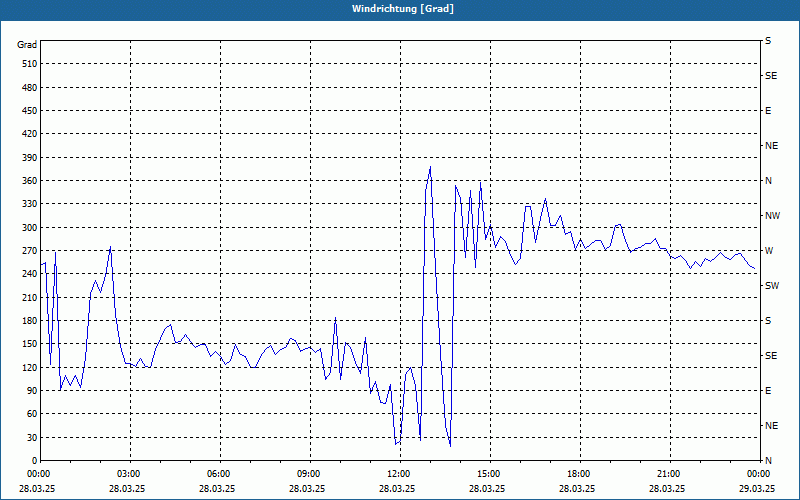Click the SW compass label
The image size is (800, 500).
(772, 286)
